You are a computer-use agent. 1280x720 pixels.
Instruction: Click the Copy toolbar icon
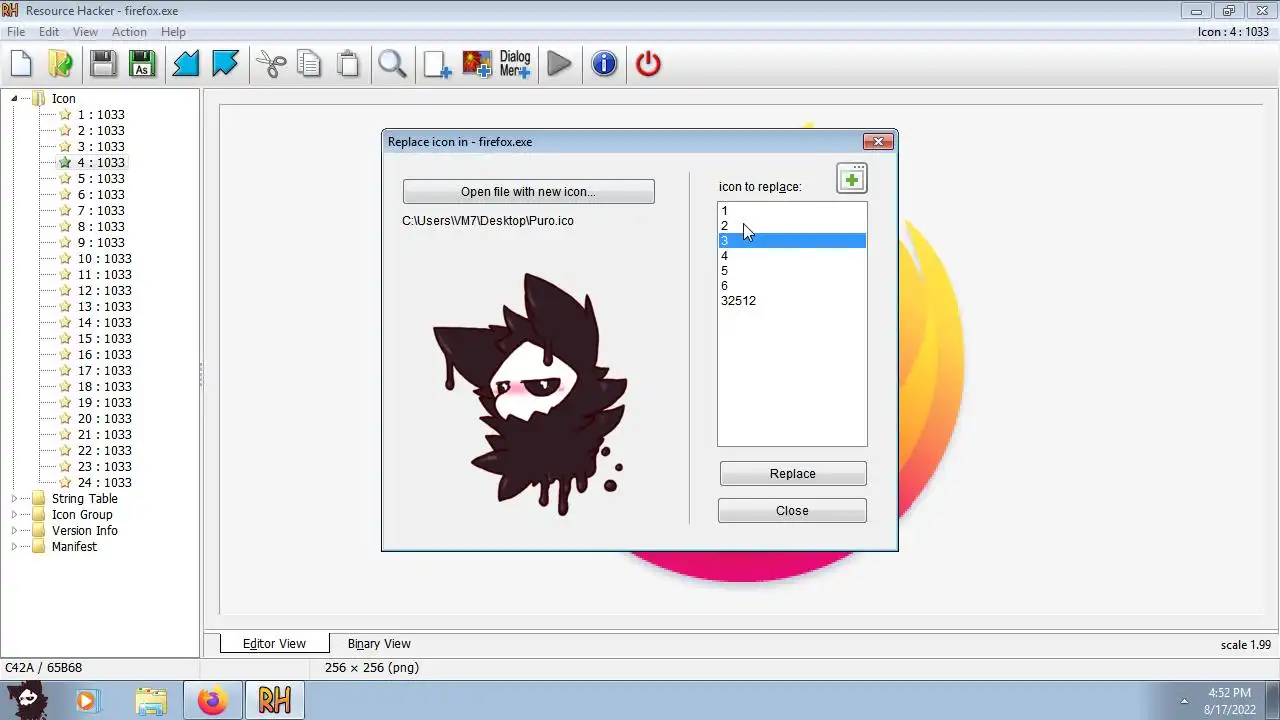309,64
